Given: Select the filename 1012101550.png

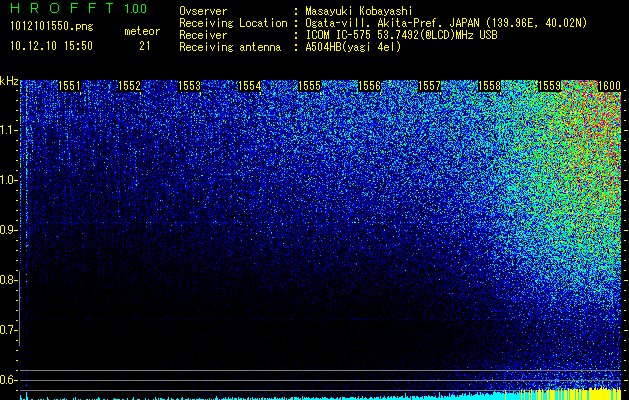Looking at the screenshot, I should (52, 27).
